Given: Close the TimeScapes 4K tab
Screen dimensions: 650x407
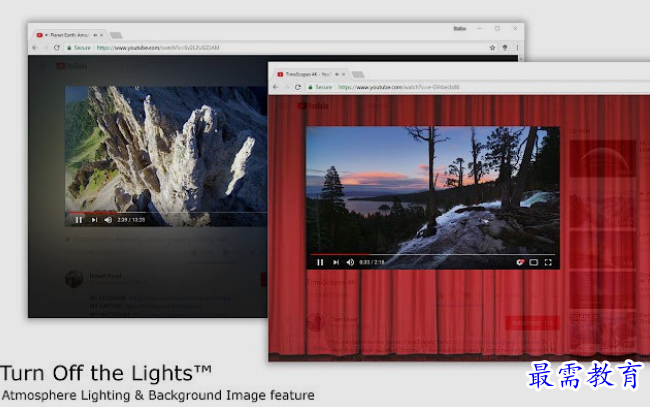Looking at the screenshot, I should [x=343, y=74].
